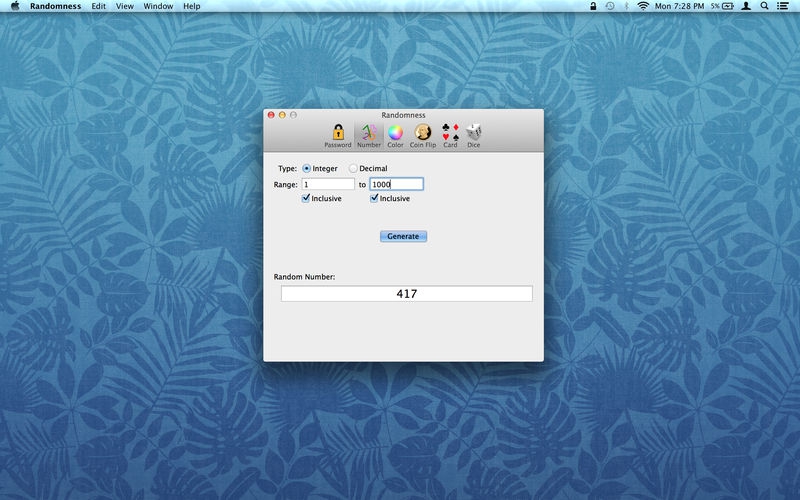Screen dimensions: 800x500
Task: Toggle Inclusive checkbox under range end
Action: [x=374, y=198]
